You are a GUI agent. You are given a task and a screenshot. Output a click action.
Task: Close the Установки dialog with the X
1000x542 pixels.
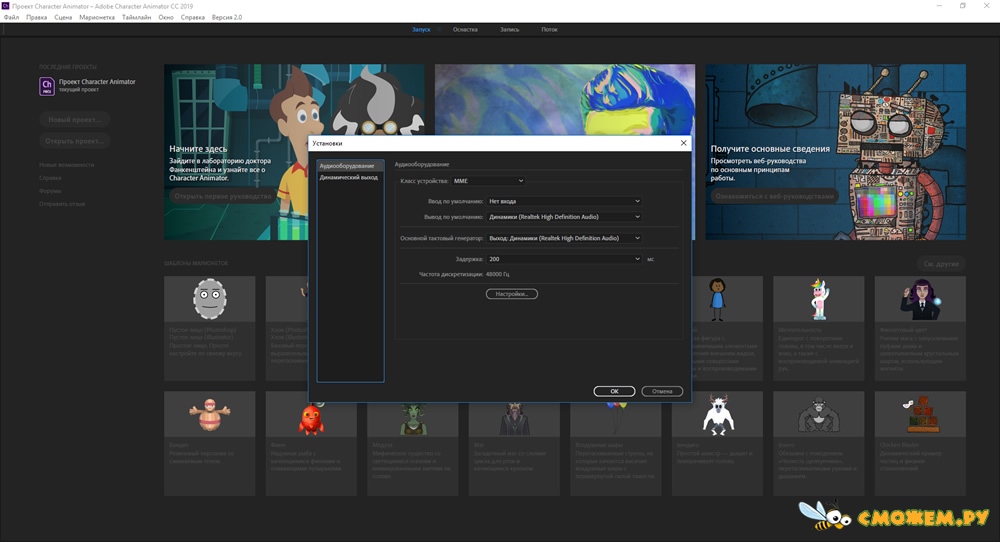click(x=684, y=143)
